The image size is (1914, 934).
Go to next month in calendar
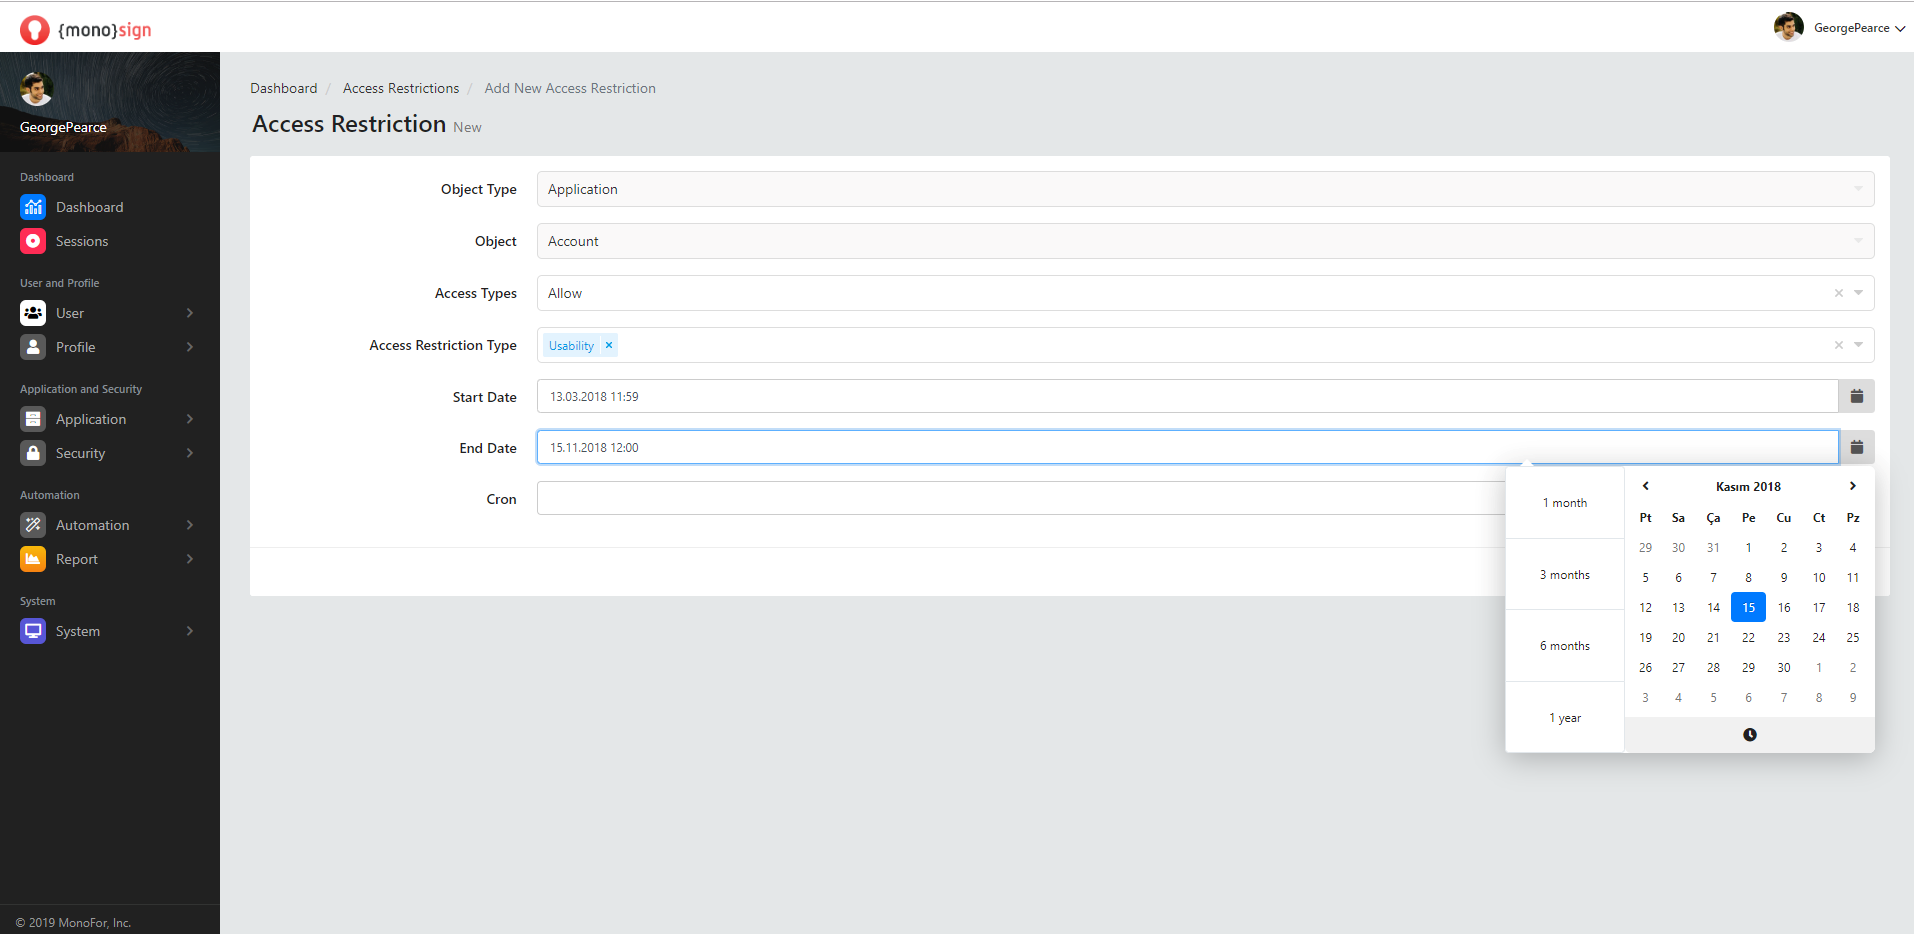1852,486
